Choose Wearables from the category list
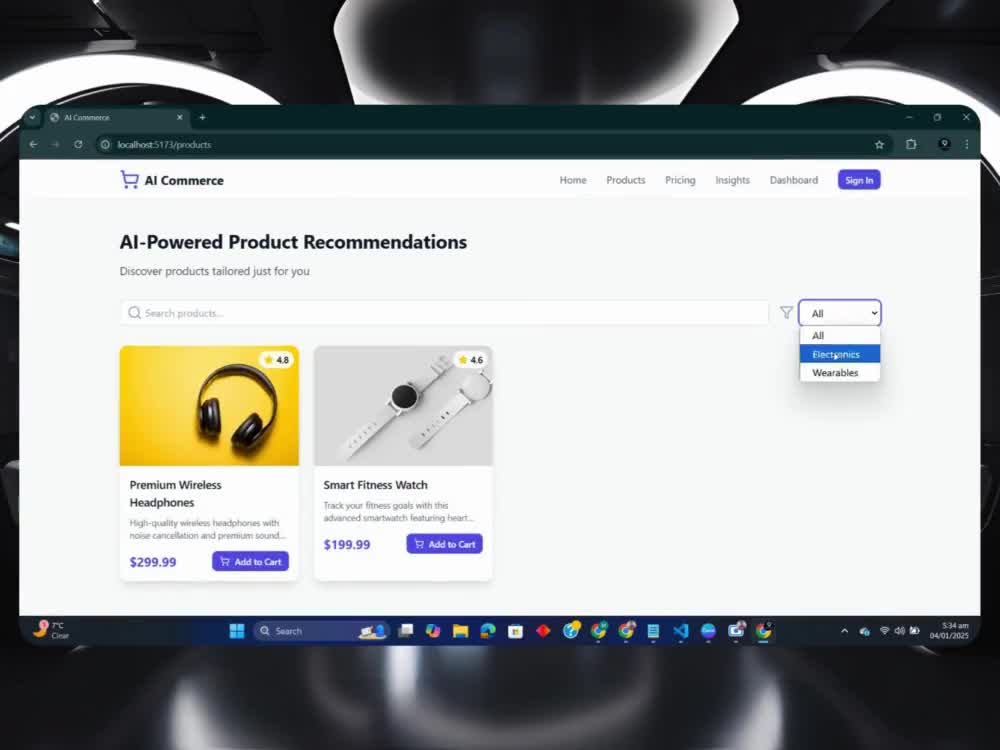The image size is (1000, 750). pos(839,372)
